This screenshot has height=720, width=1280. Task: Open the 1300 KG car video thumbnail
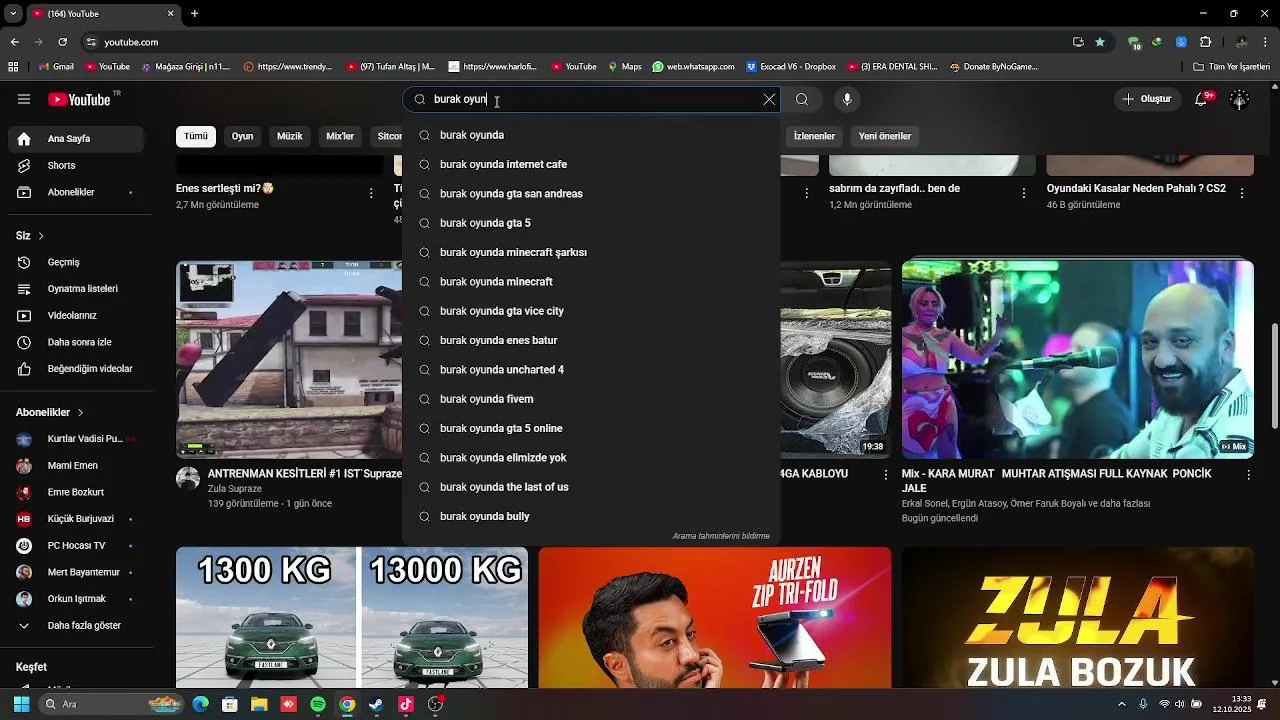coord(352,617)
